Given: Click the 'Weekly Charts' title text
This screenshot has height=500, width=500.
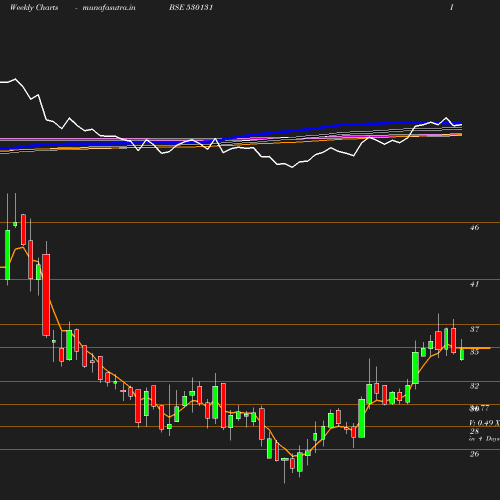Looking at the screenshot, I should pyautogui.click(x=34, y=7).
